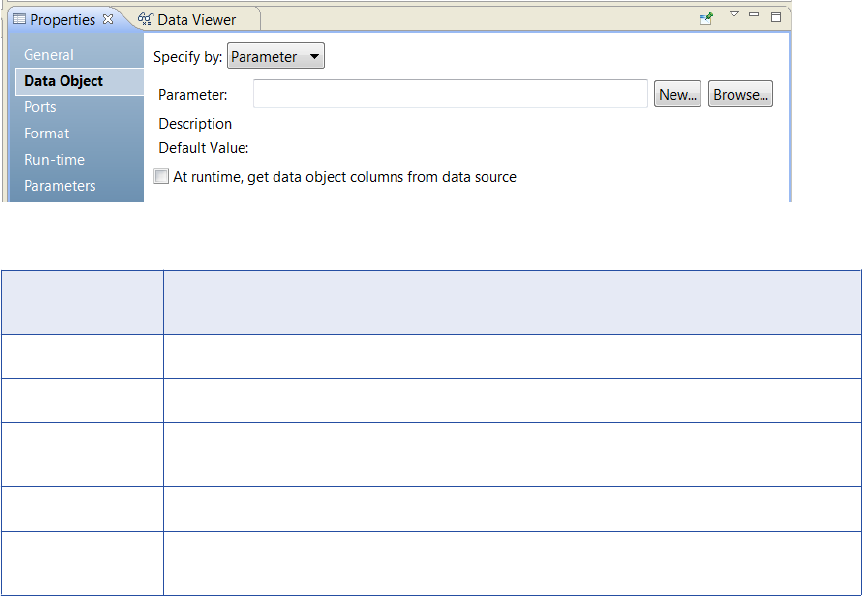This screenshot has height=596, width=862.
Task: Maximize the Properties panel
Action: [776, 17]
